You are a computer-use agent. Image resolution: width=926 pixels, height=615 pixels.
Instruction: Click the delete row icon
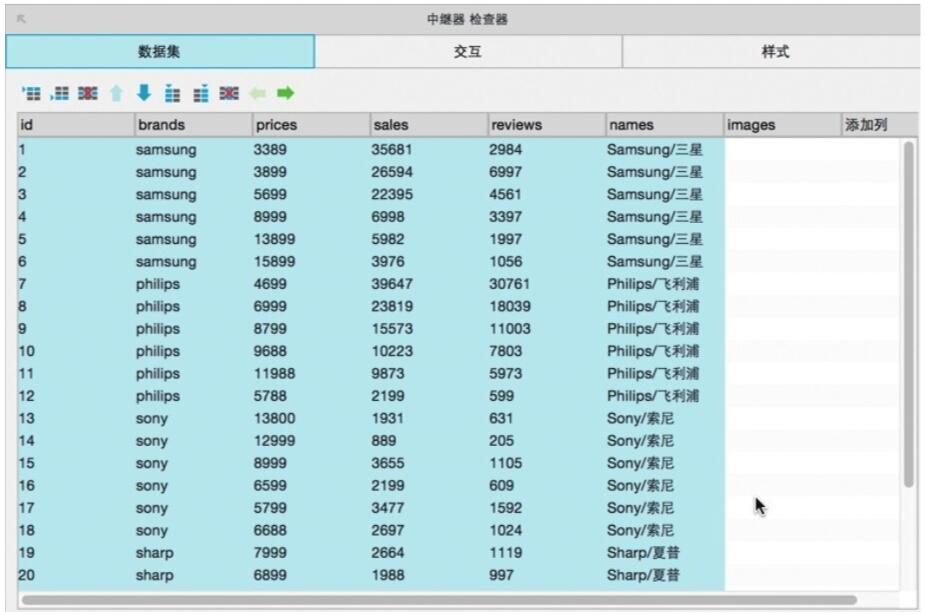click(87, 93)
